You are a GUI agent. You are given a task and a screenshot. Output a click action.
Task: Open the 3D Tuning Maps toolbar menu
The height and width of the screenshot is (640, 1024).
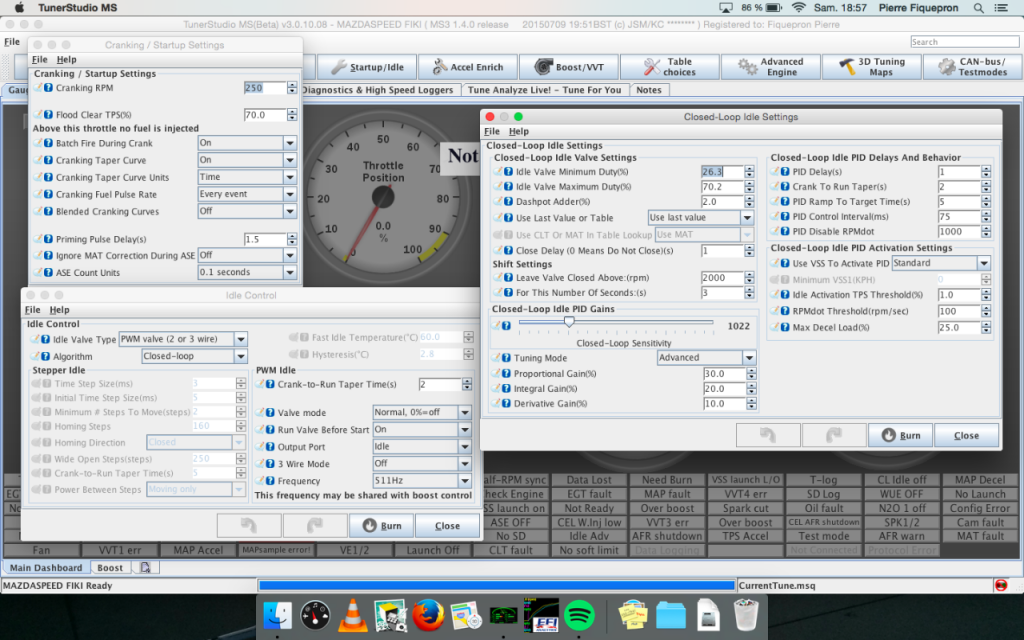(872, 67)
